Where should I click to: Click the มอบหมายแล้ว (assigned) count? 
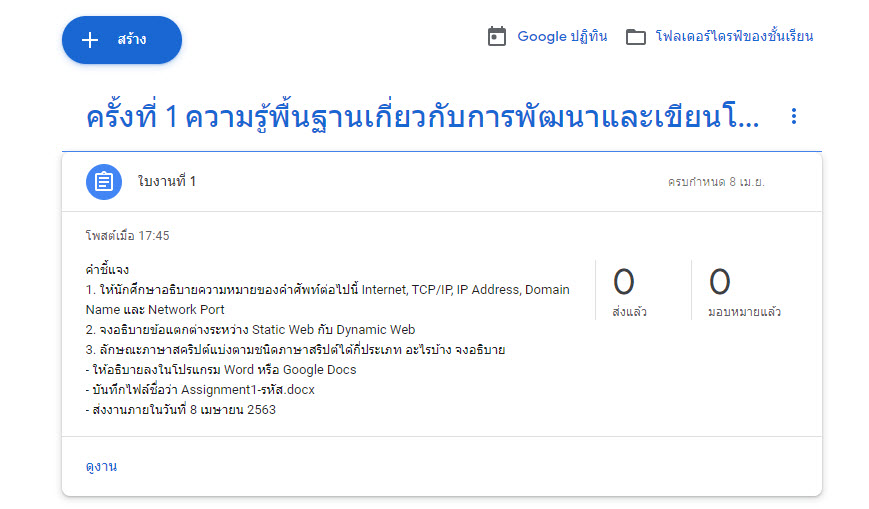[744, 291]
